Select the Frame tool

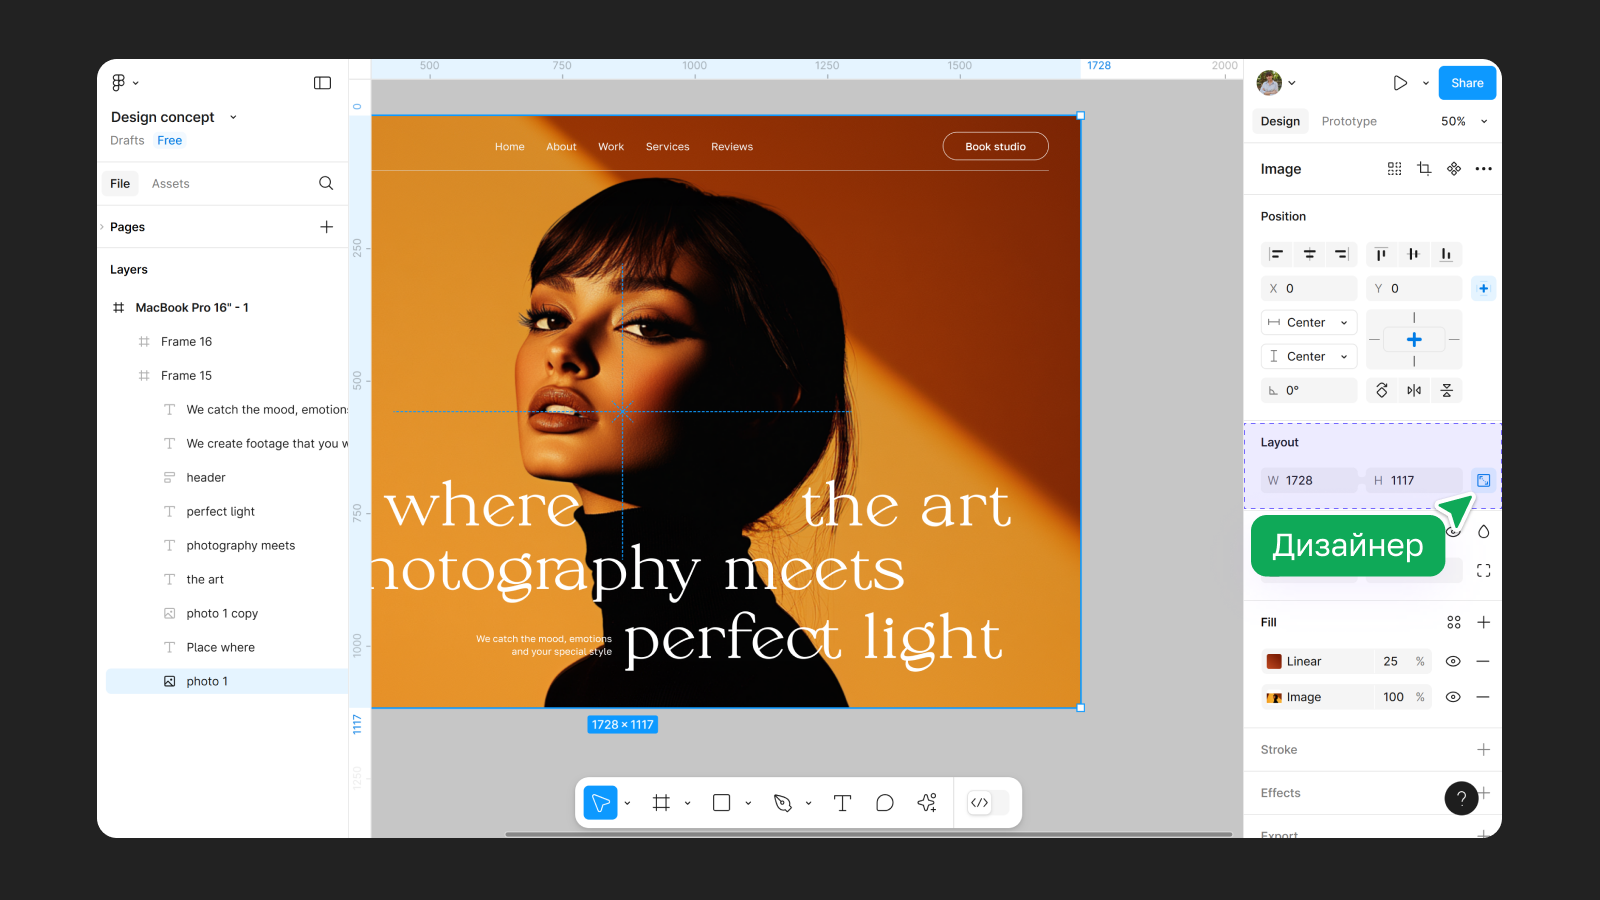661,803
